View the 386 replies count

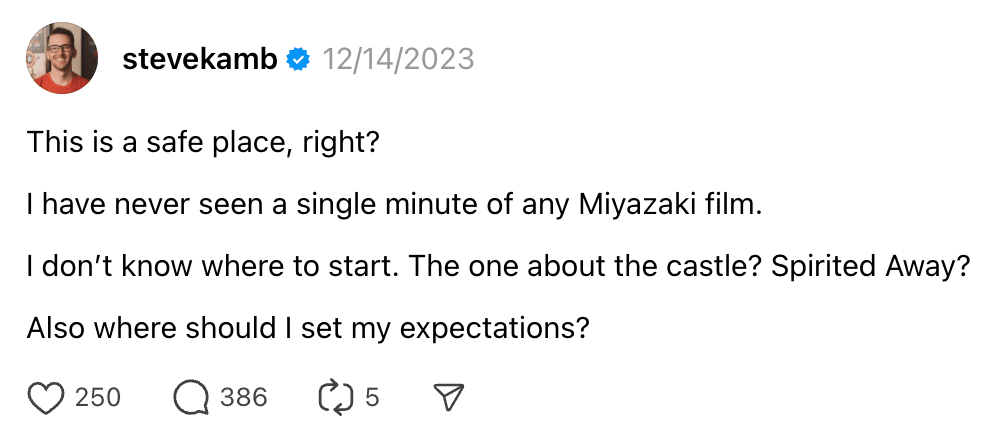tap(244, 398)
